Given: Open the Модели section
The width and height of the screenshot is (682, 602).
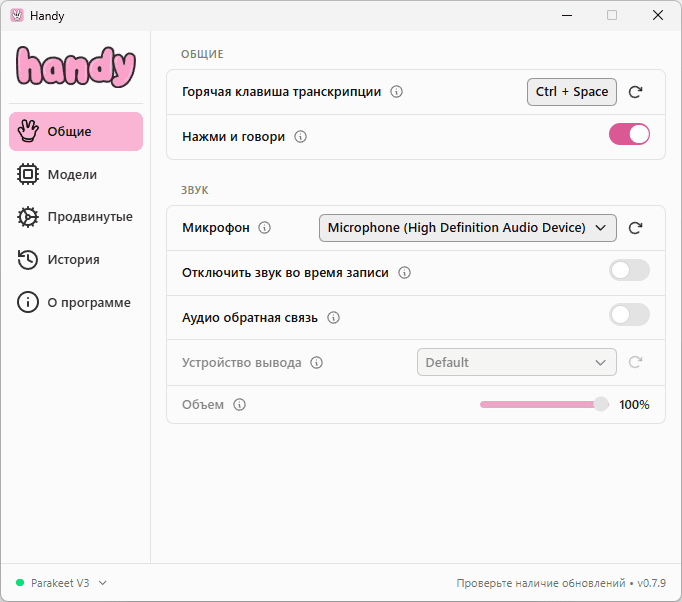Looking at the screenshot, I should (76, 174).
